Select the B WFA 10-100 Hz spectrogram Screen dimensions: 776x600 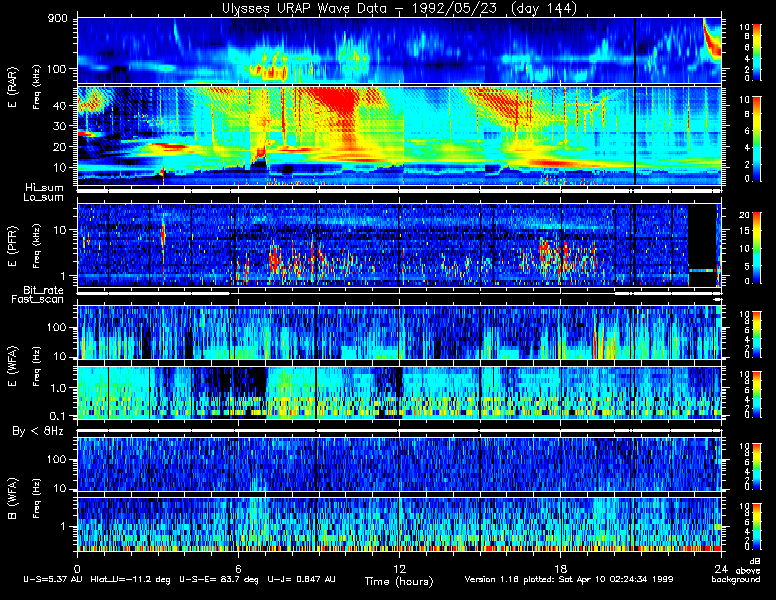pos(399,464)
